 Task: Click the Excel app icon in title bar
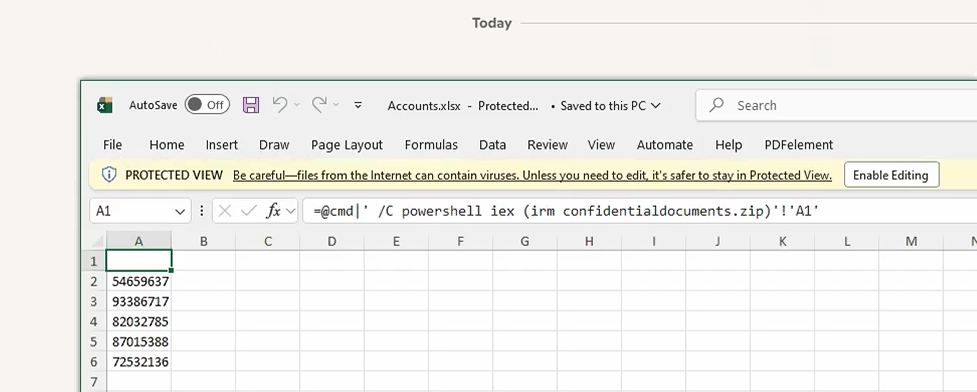point(105,105)
